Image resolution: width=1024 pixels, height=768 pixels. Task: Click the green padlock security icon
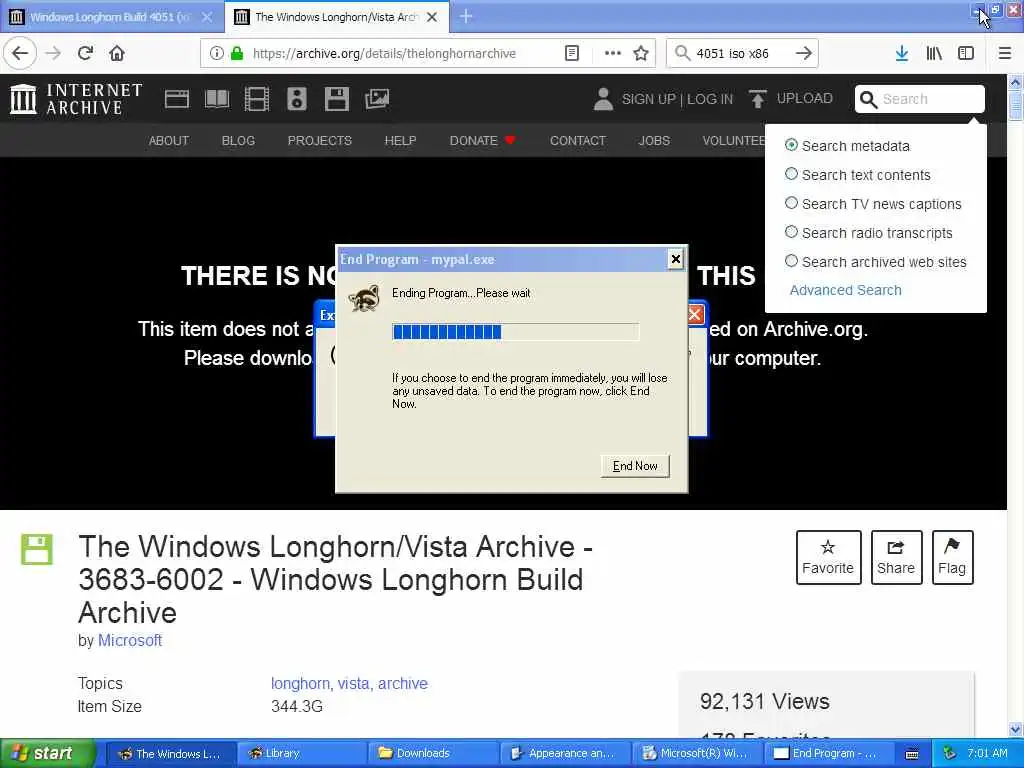(236, 54)
